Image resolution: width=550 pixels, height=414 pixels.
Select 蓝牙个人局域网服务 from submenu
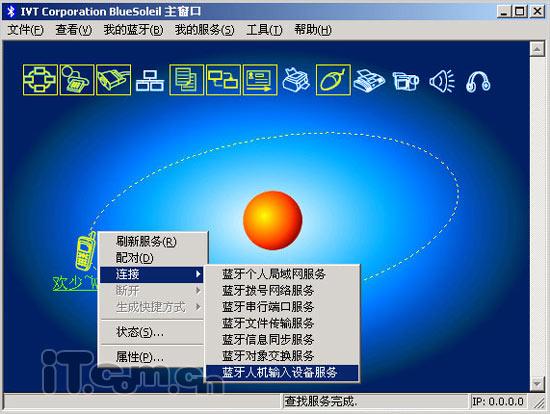(282, 274)
